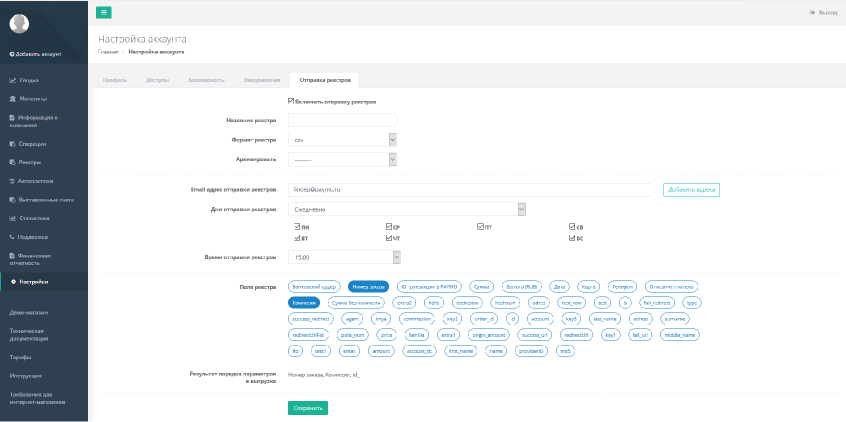Open the Время отправки реестров dropdown
Image resolution: width=846 pixels, height=422 pixels.
click(x=344, y=258)
